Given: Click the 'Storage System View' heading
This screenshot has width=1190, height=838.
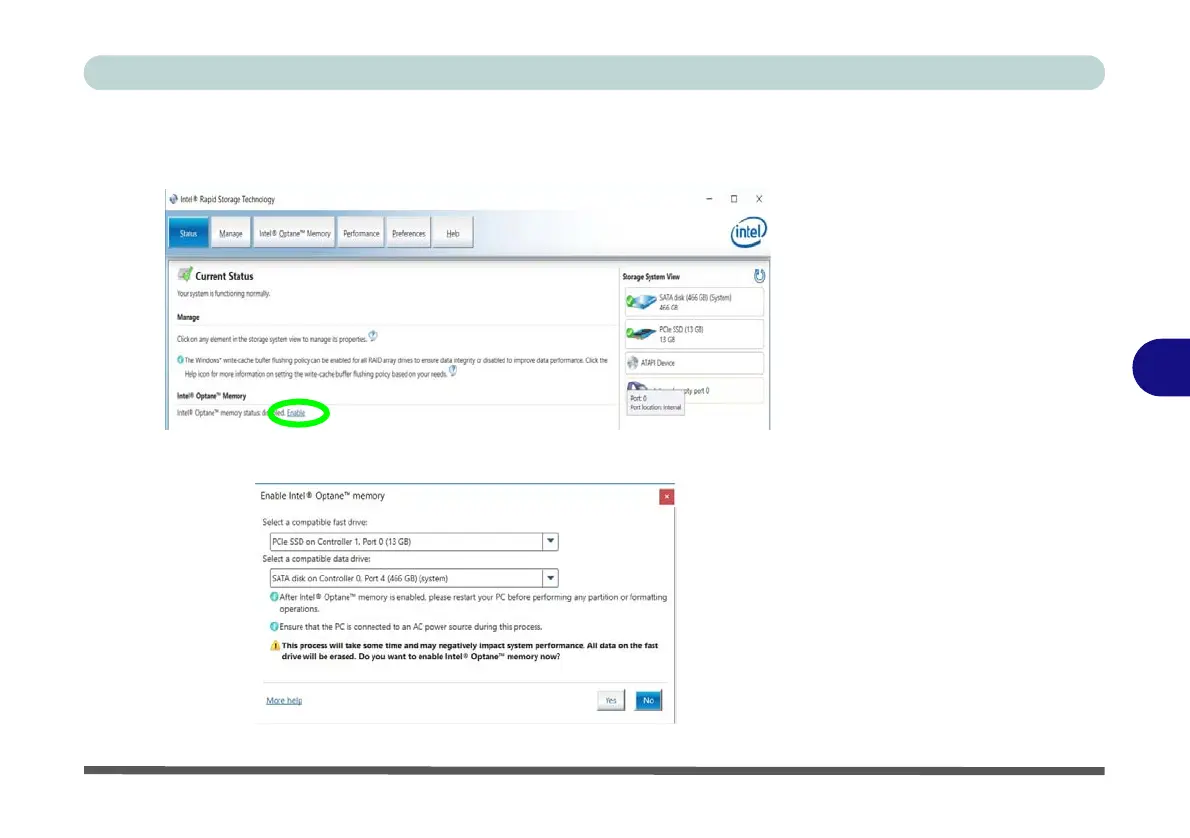Looking at the screenshot, I should tap(651, 277).
